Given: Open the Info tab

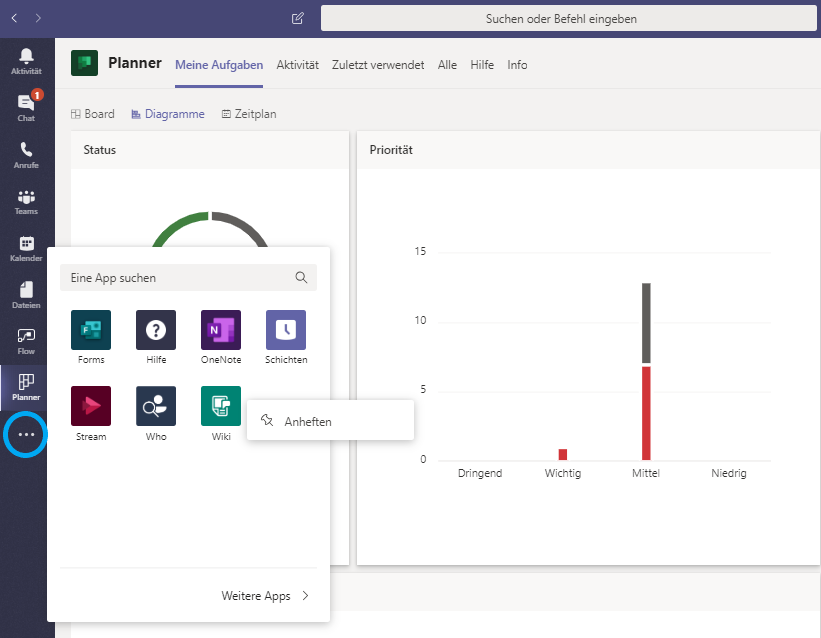Looking at the screenshot, I should pyautogui.click(x=517, y=65).
